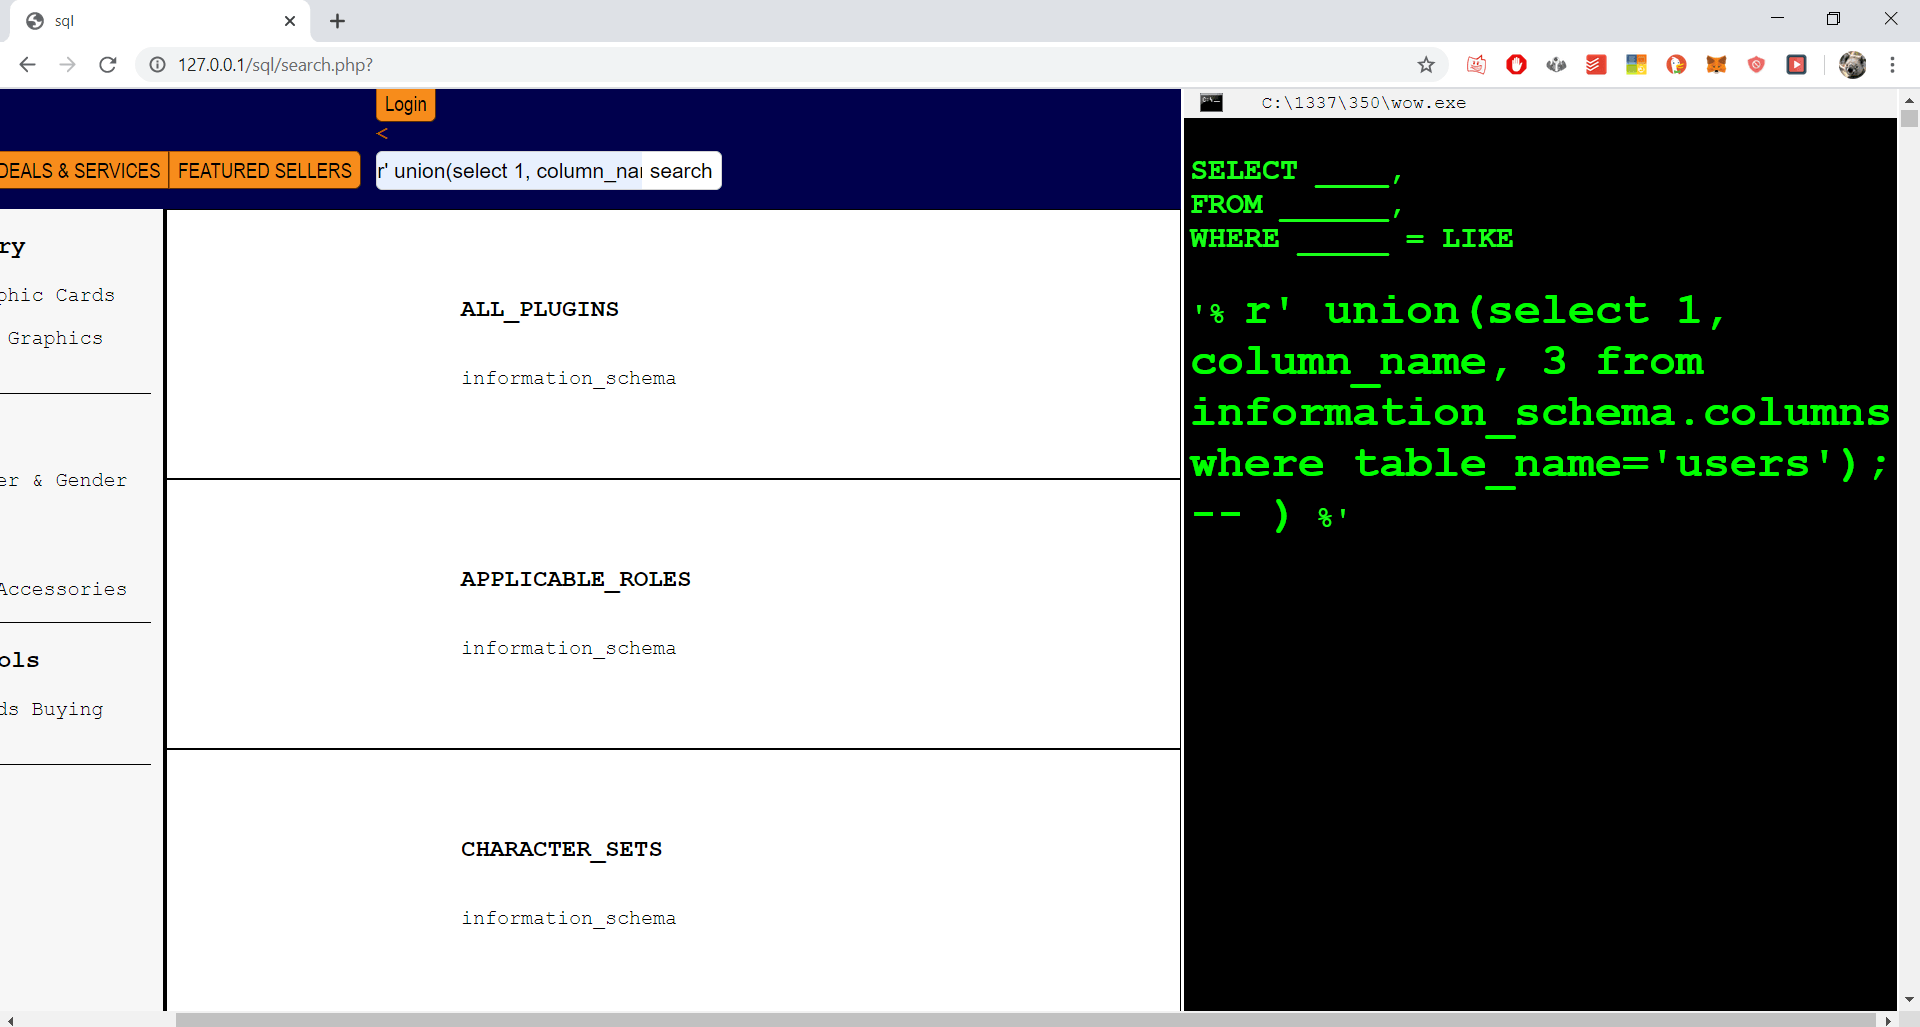Click the page info circle in address bar
Image resolution: width=1920 pixels, height=1027 pixels.
pyautogui.click(x=157, y=64)
